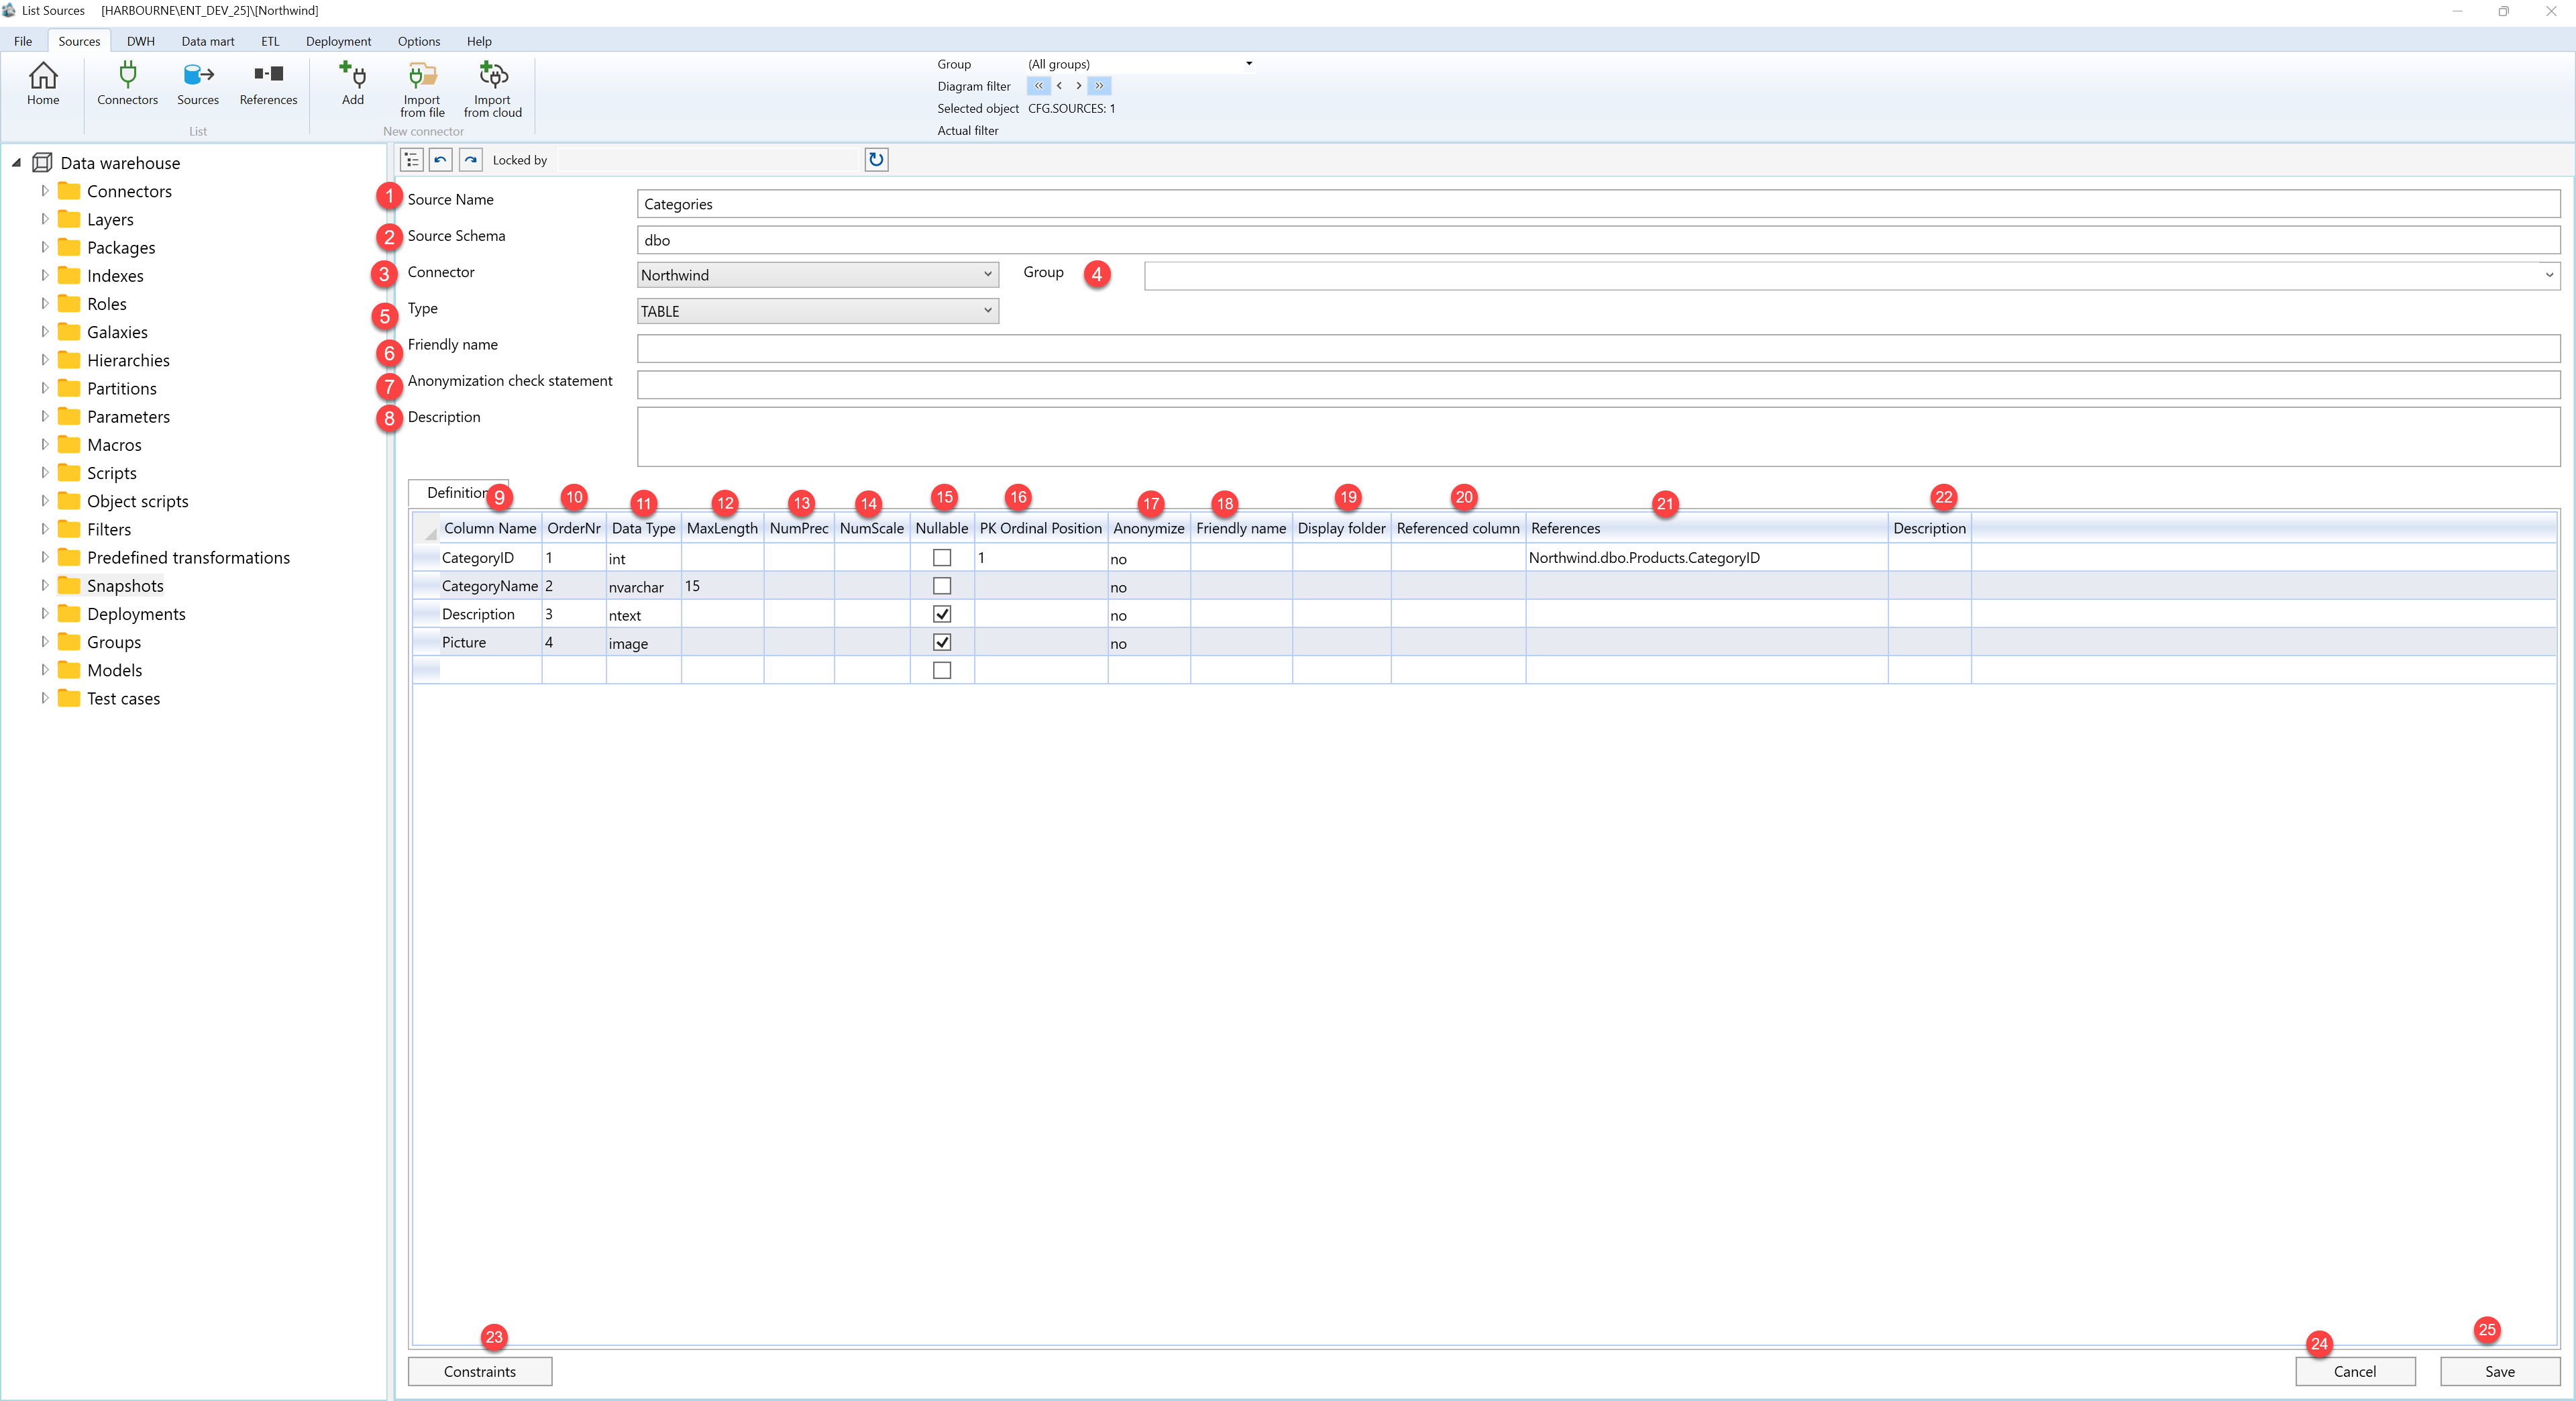Click the Description multiline text box

(x=1598, y=436)
